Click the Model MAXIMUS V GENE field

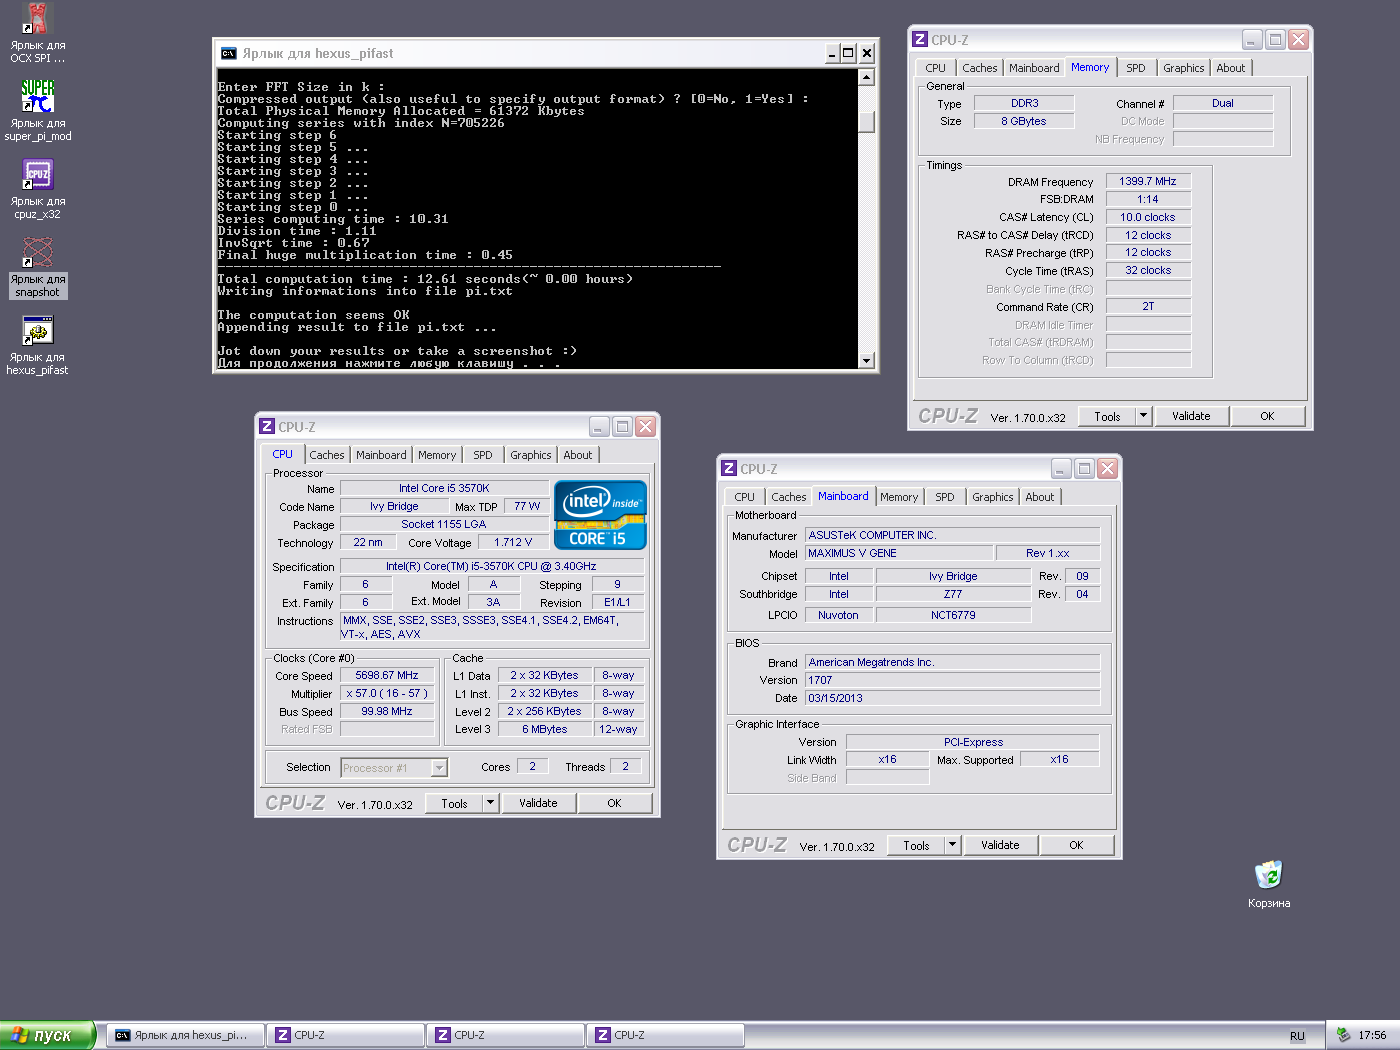[900, 553]
